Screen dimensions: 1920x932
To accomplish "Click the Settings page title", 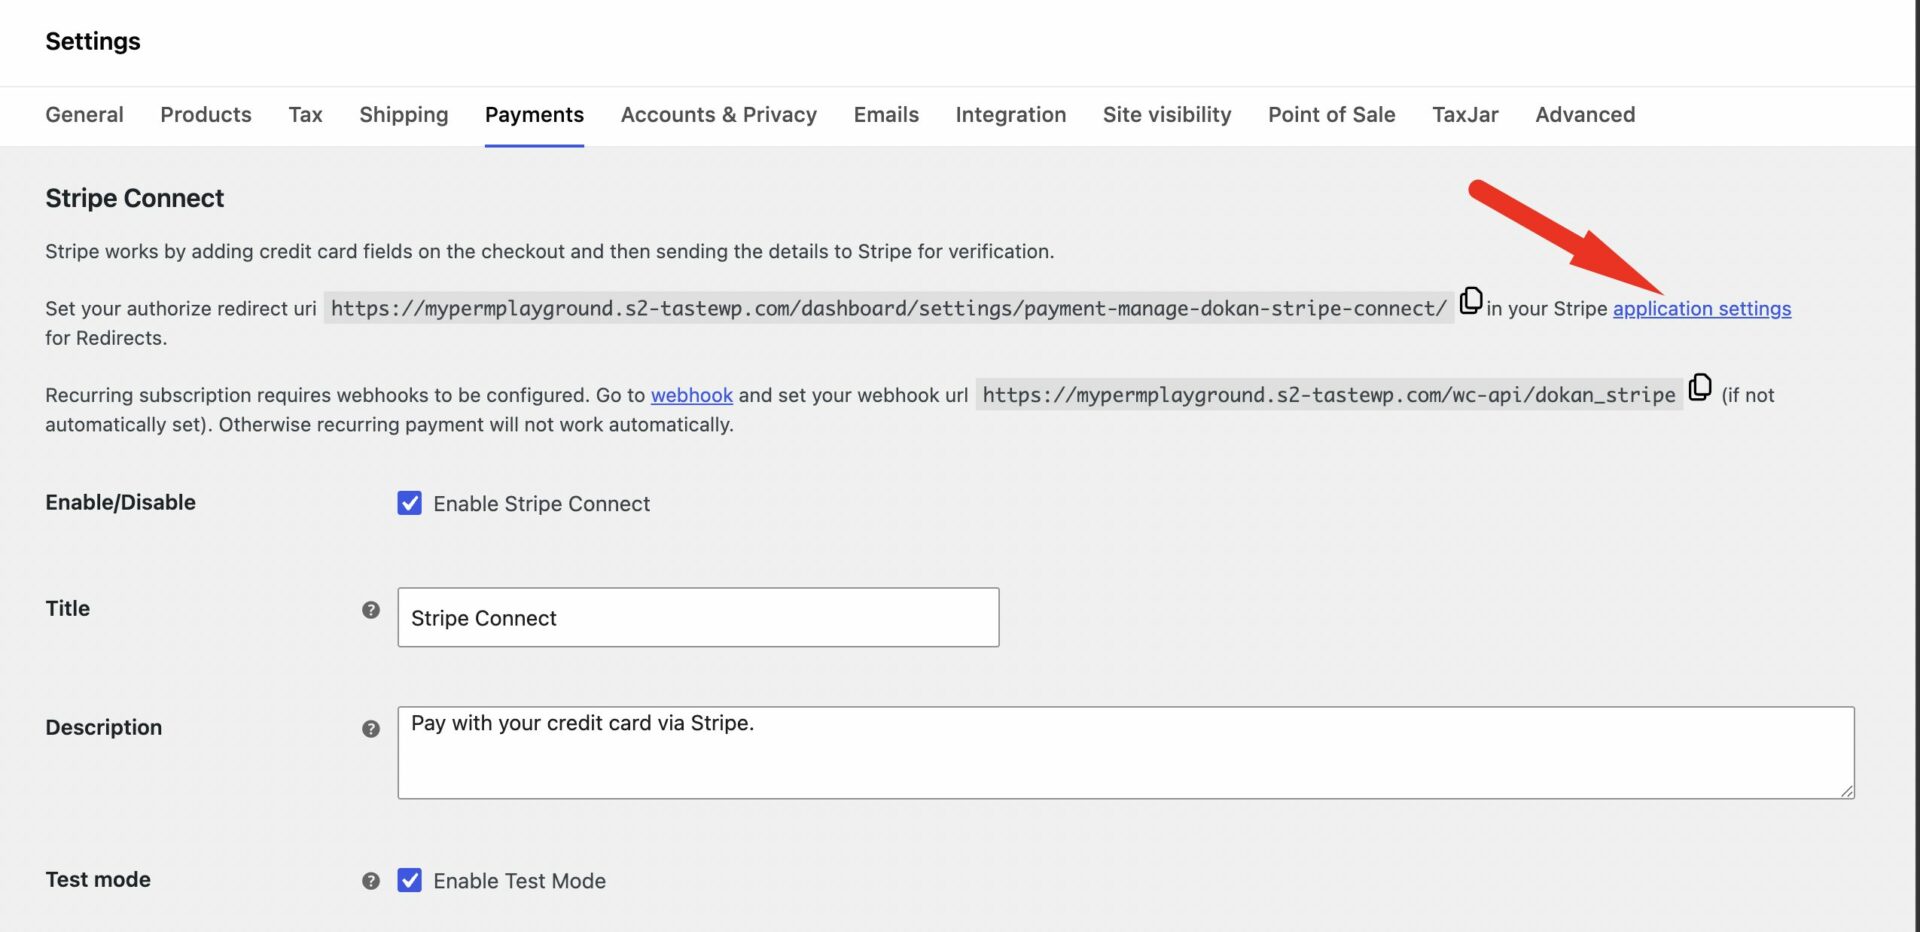I will tap(93, 41).
